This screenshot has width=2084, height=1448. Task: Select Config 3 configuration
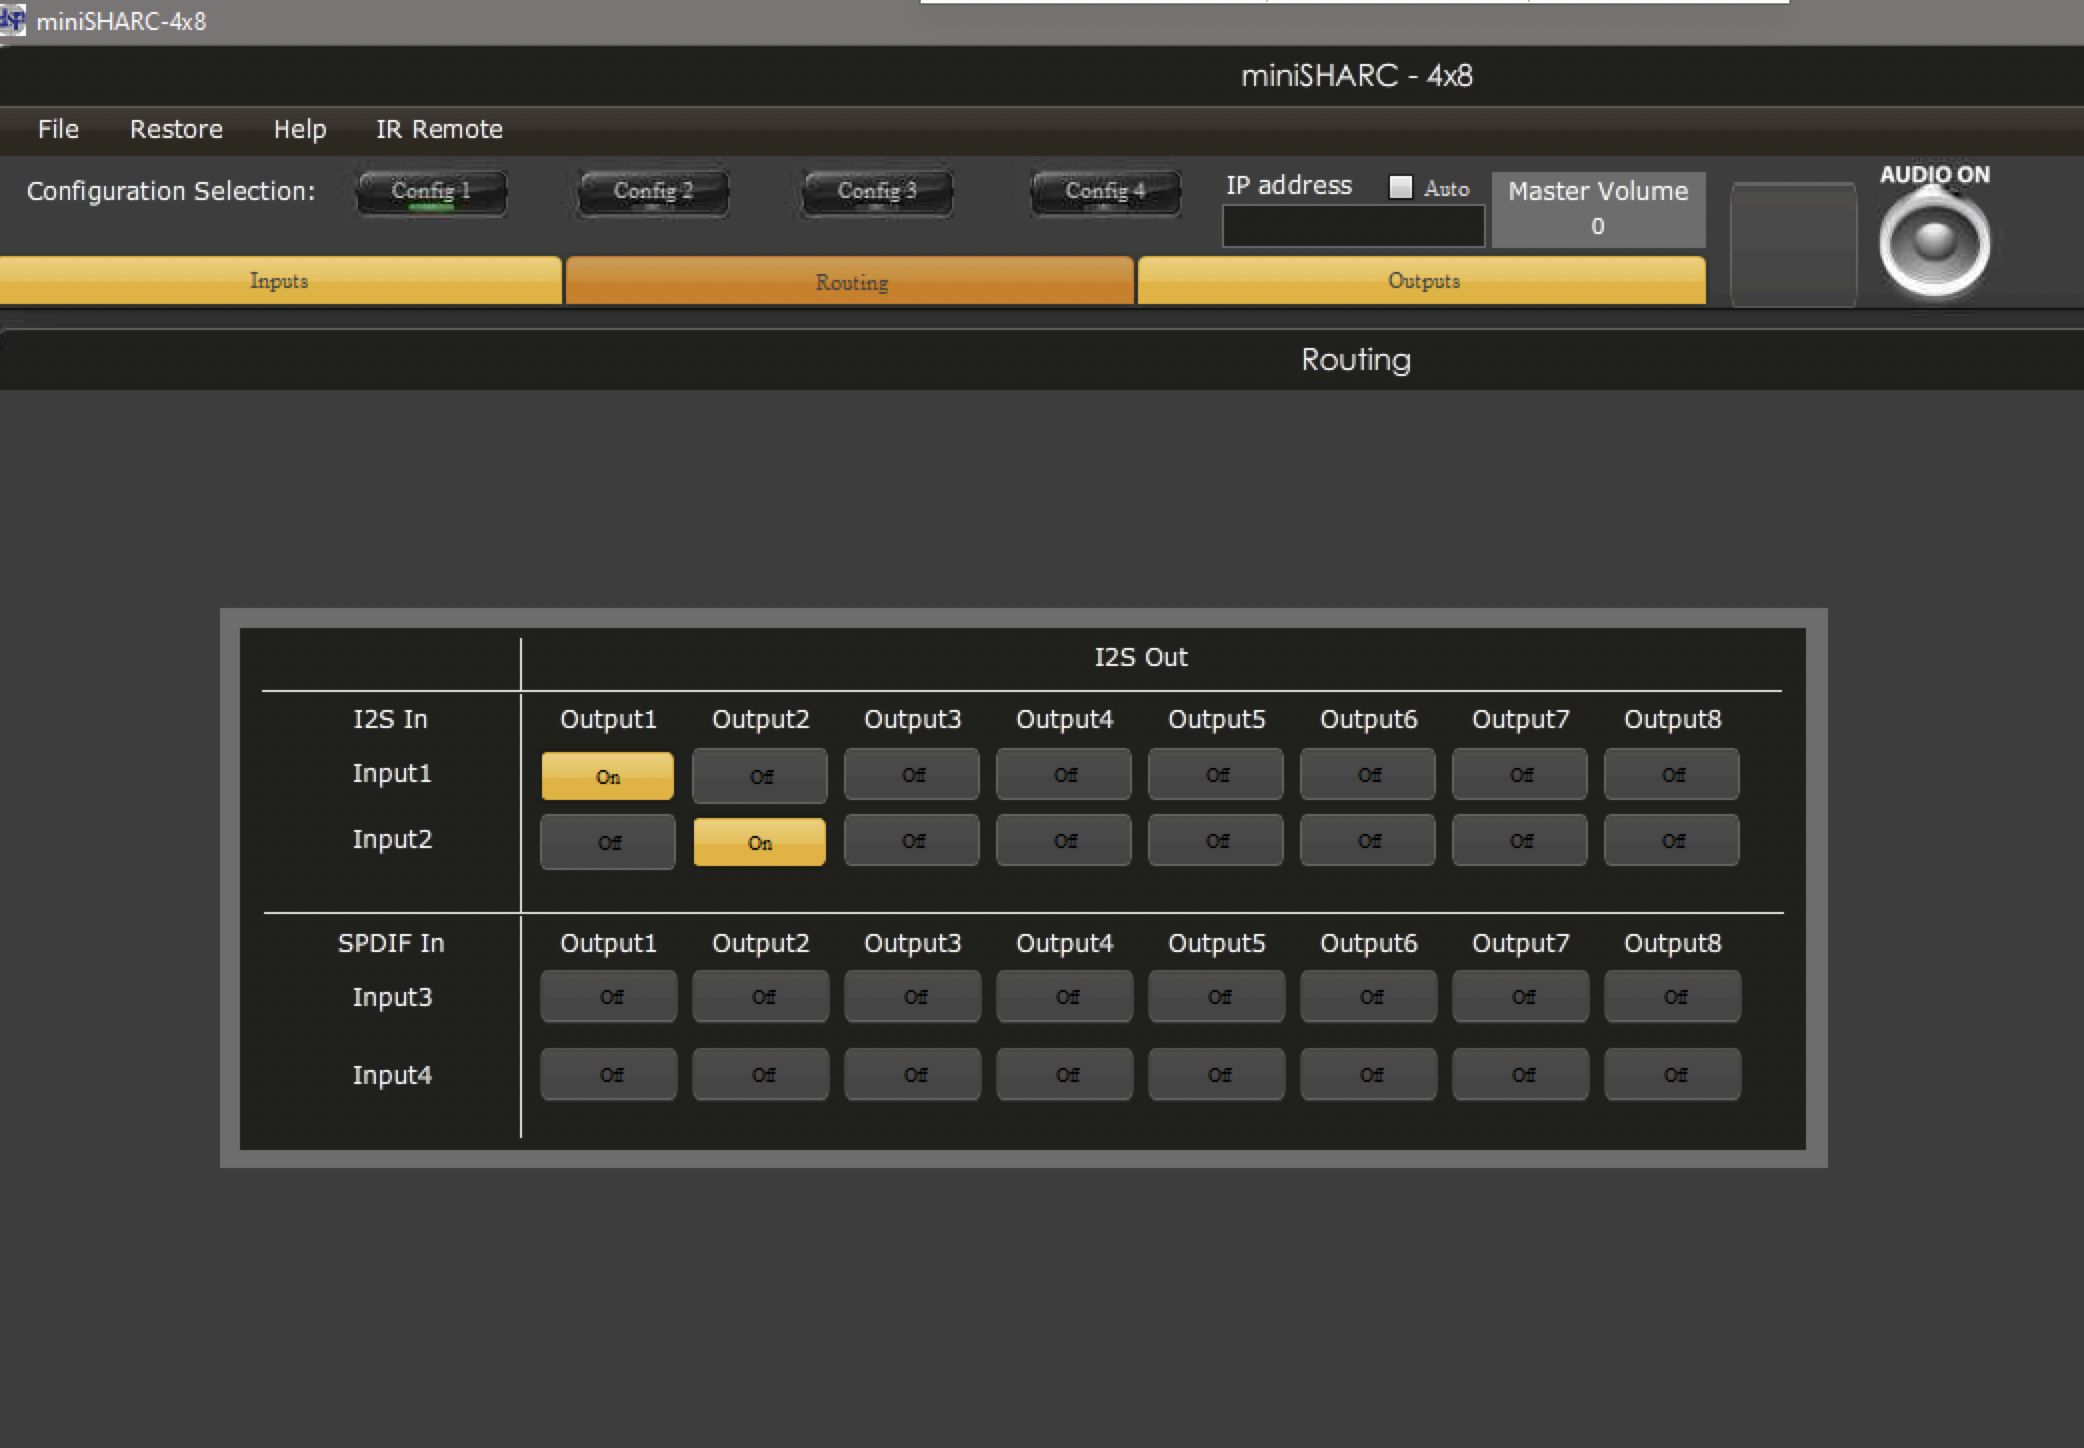coord(876,191)
